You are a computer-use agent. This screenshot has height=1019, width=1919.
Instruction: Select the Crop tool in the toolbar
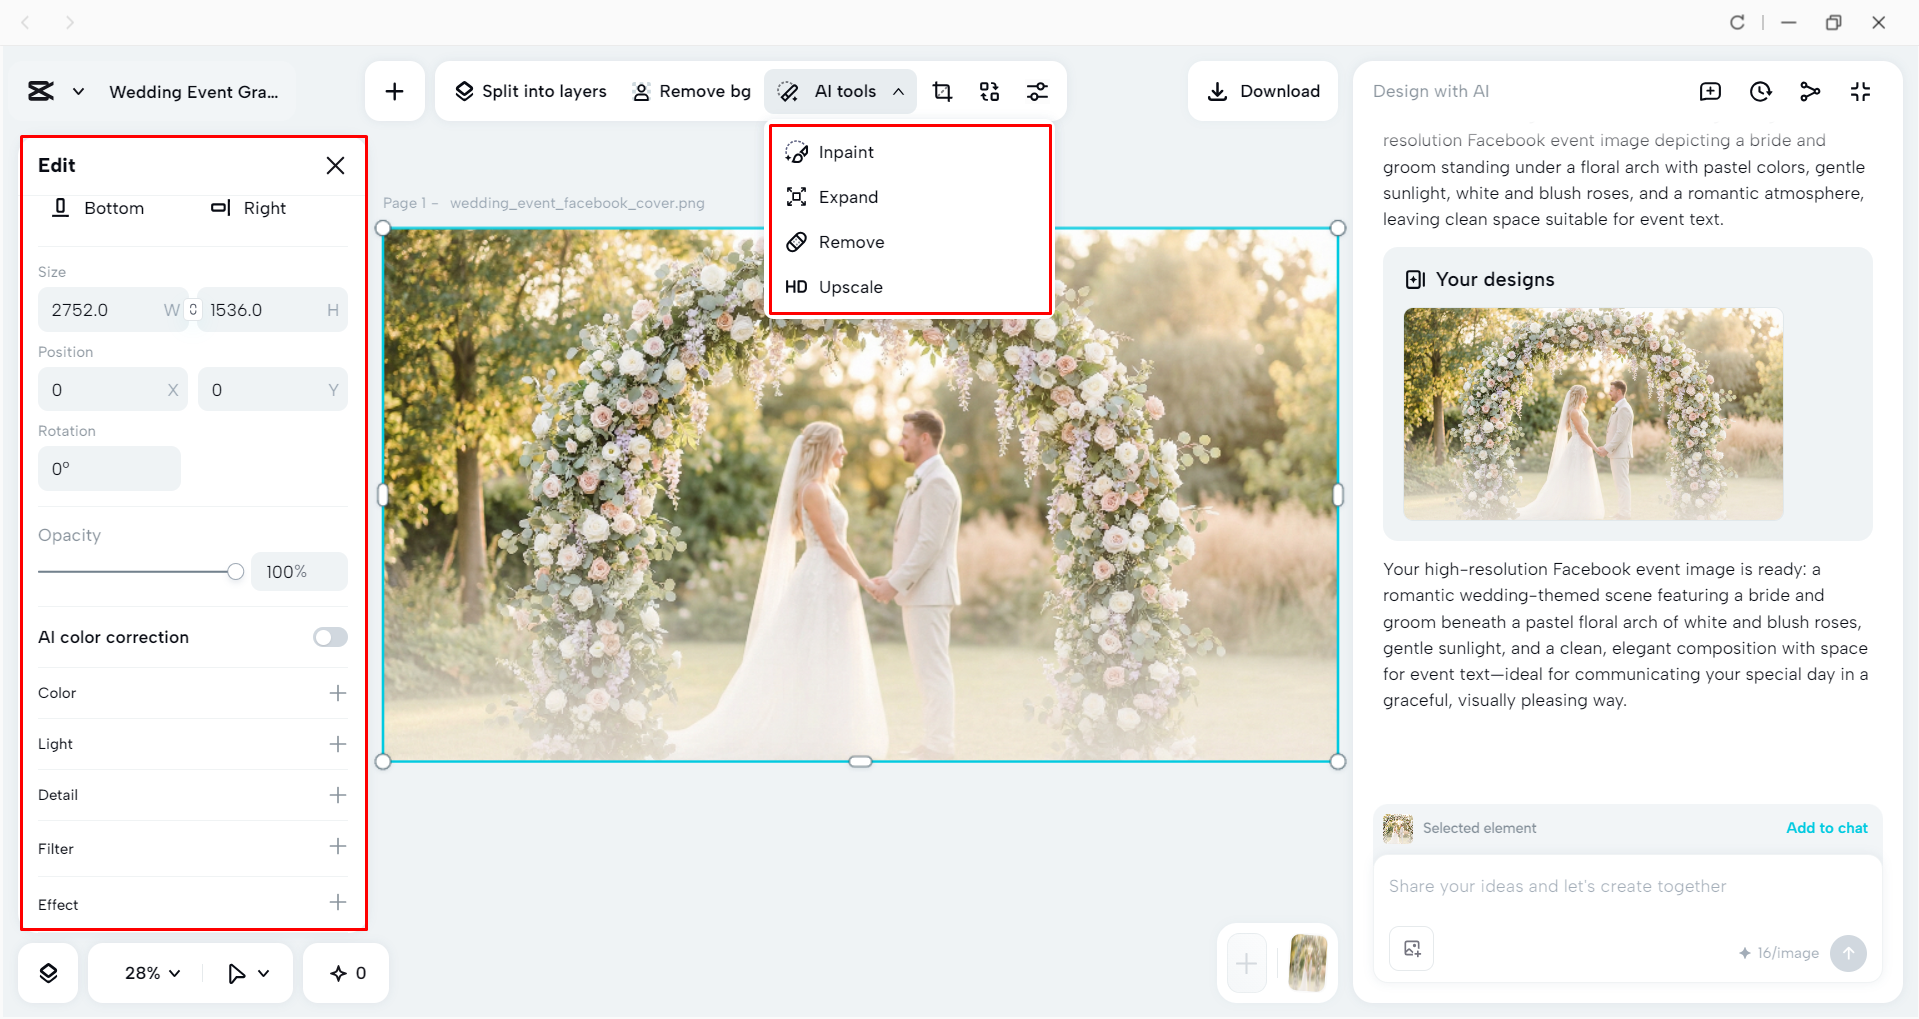click(x=941, y=91)
